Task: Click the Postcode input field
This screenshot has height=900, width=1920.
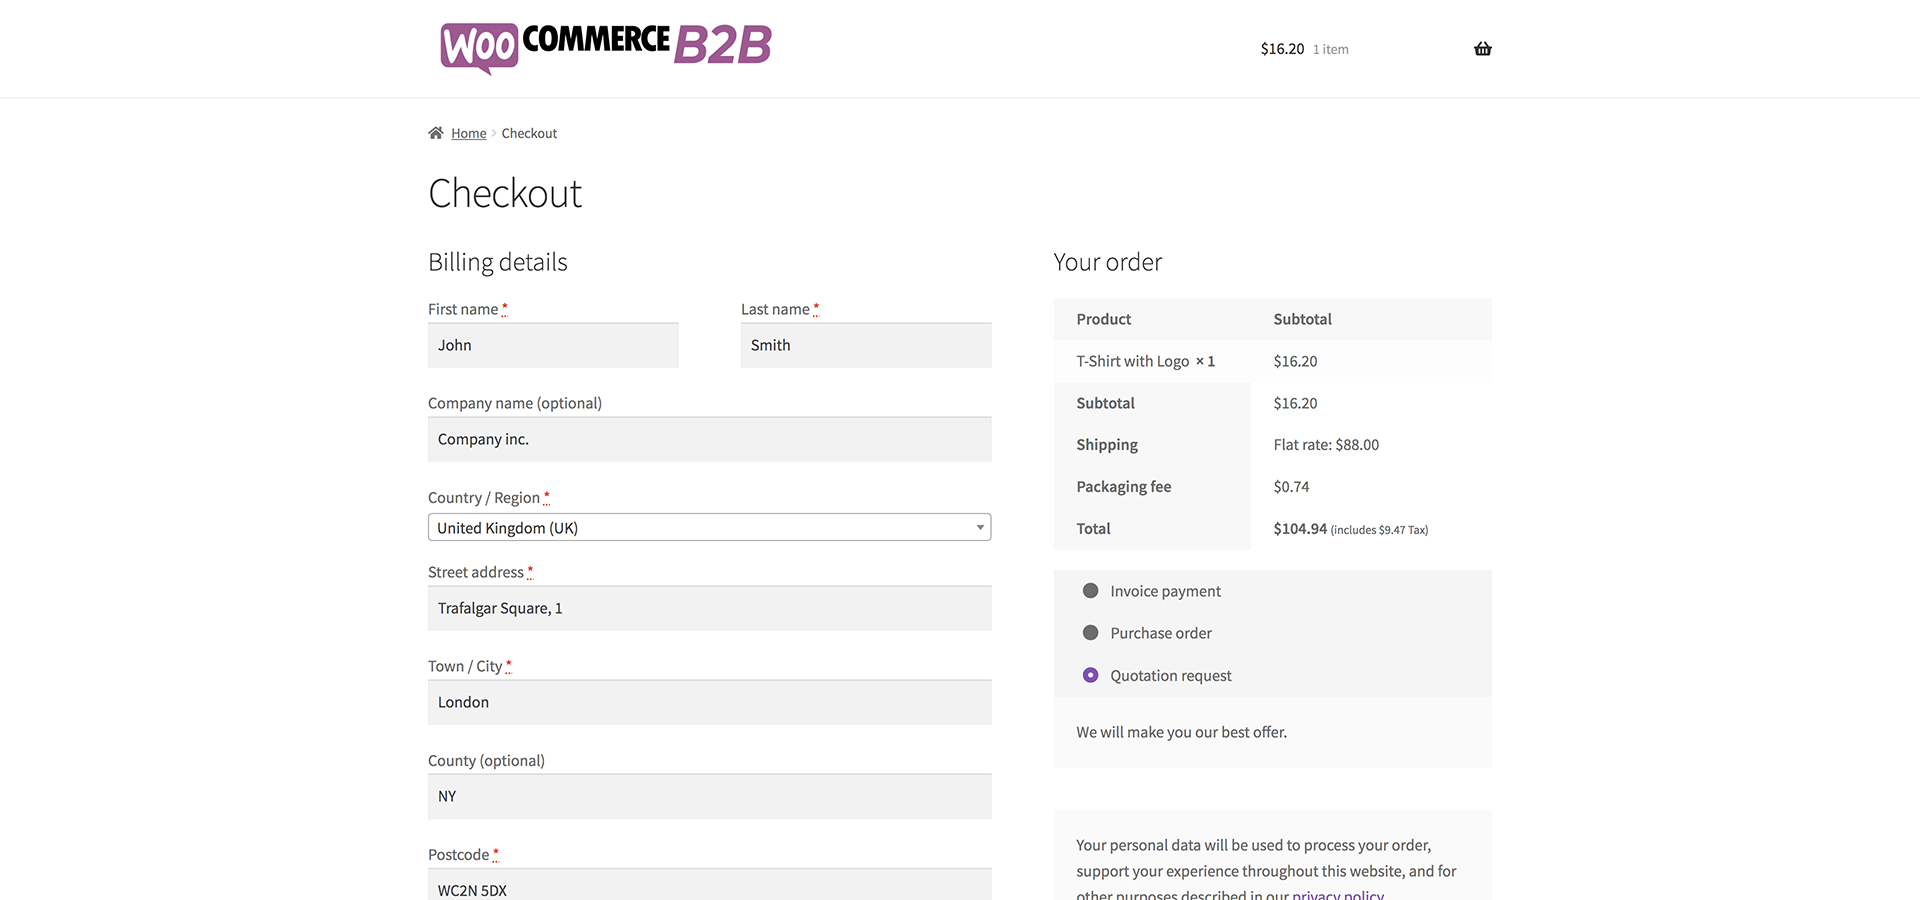Action: (709, 887)
